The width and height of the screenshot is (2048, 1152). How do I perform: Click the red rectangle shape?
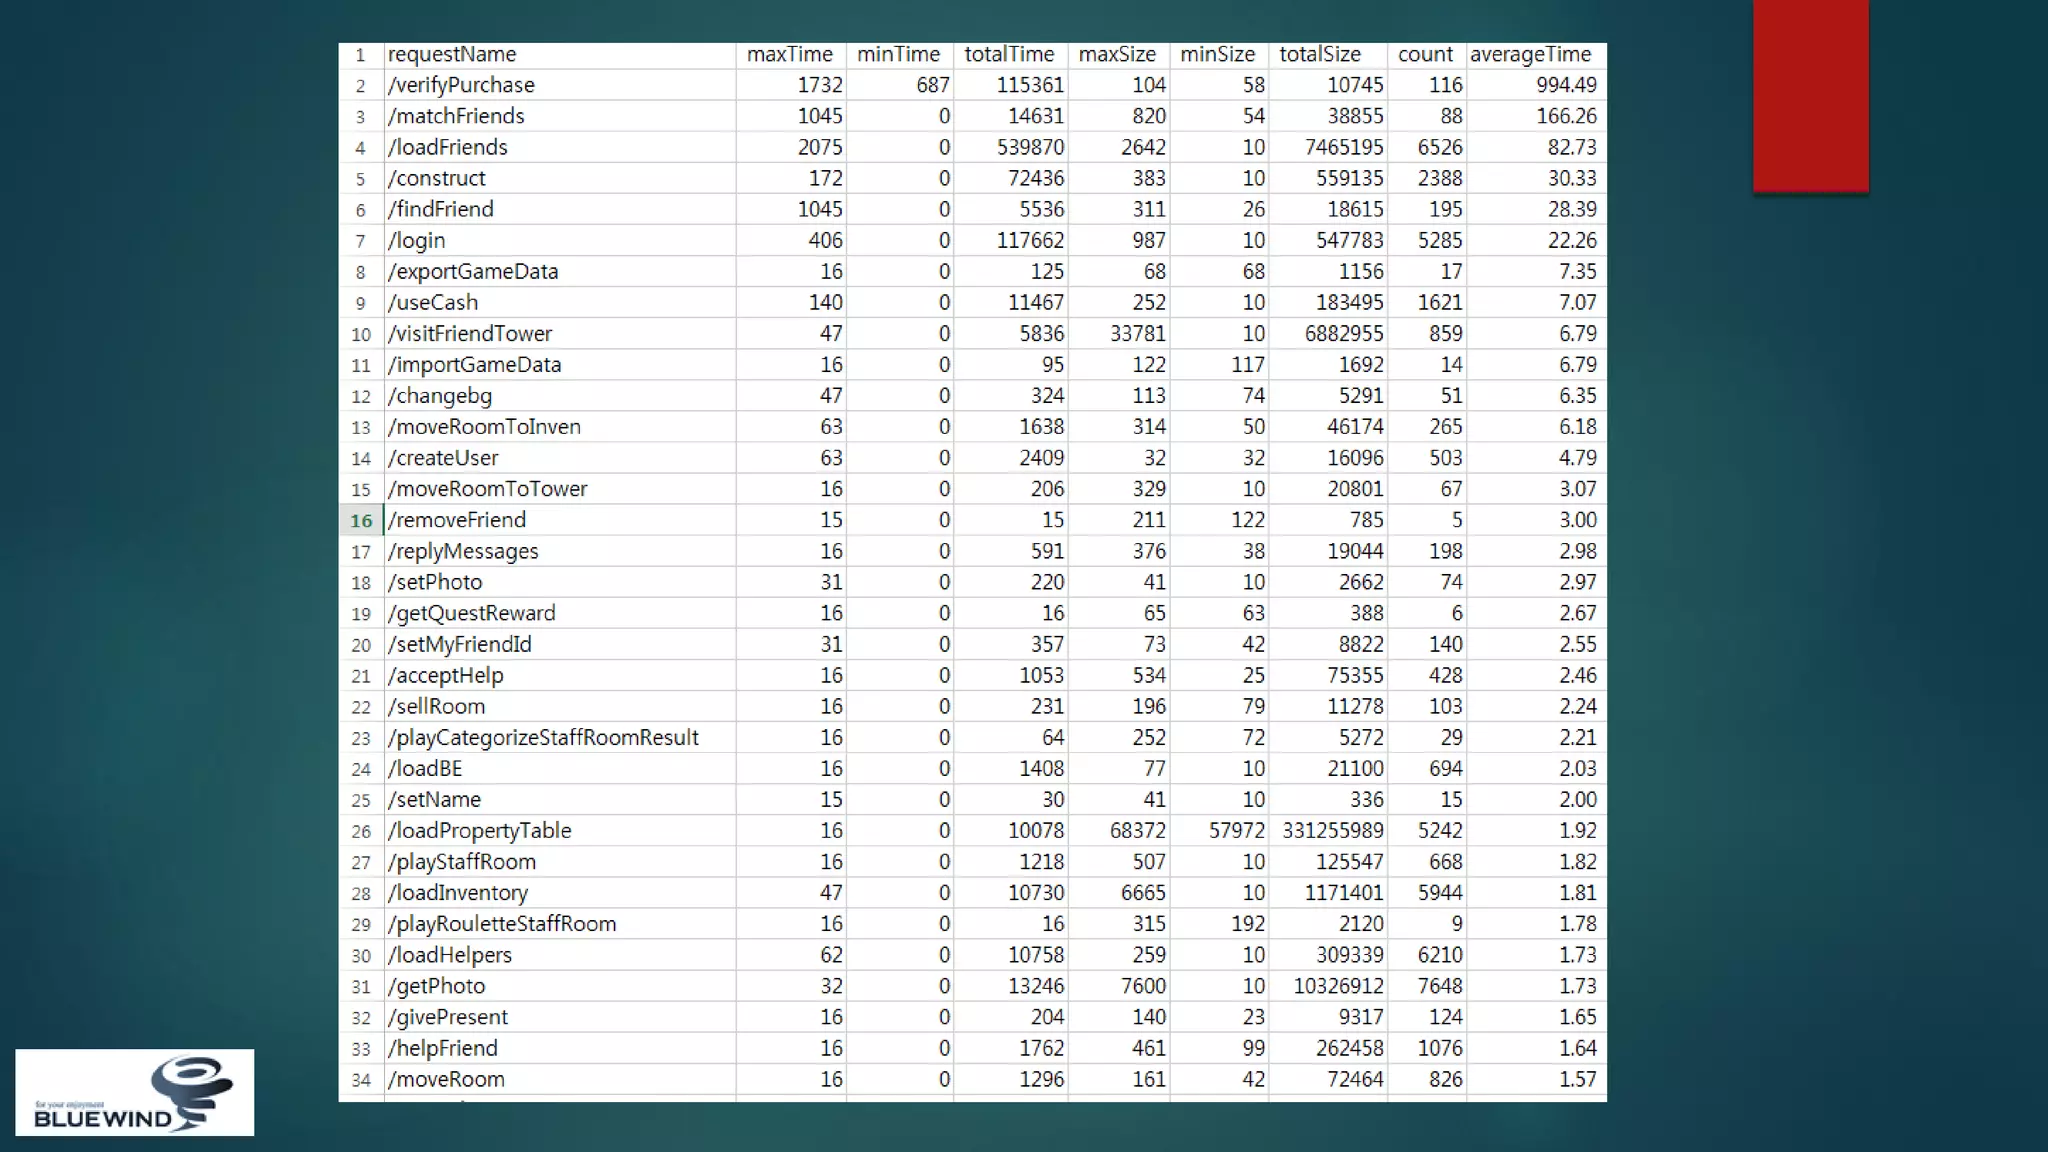point(1810,95)
